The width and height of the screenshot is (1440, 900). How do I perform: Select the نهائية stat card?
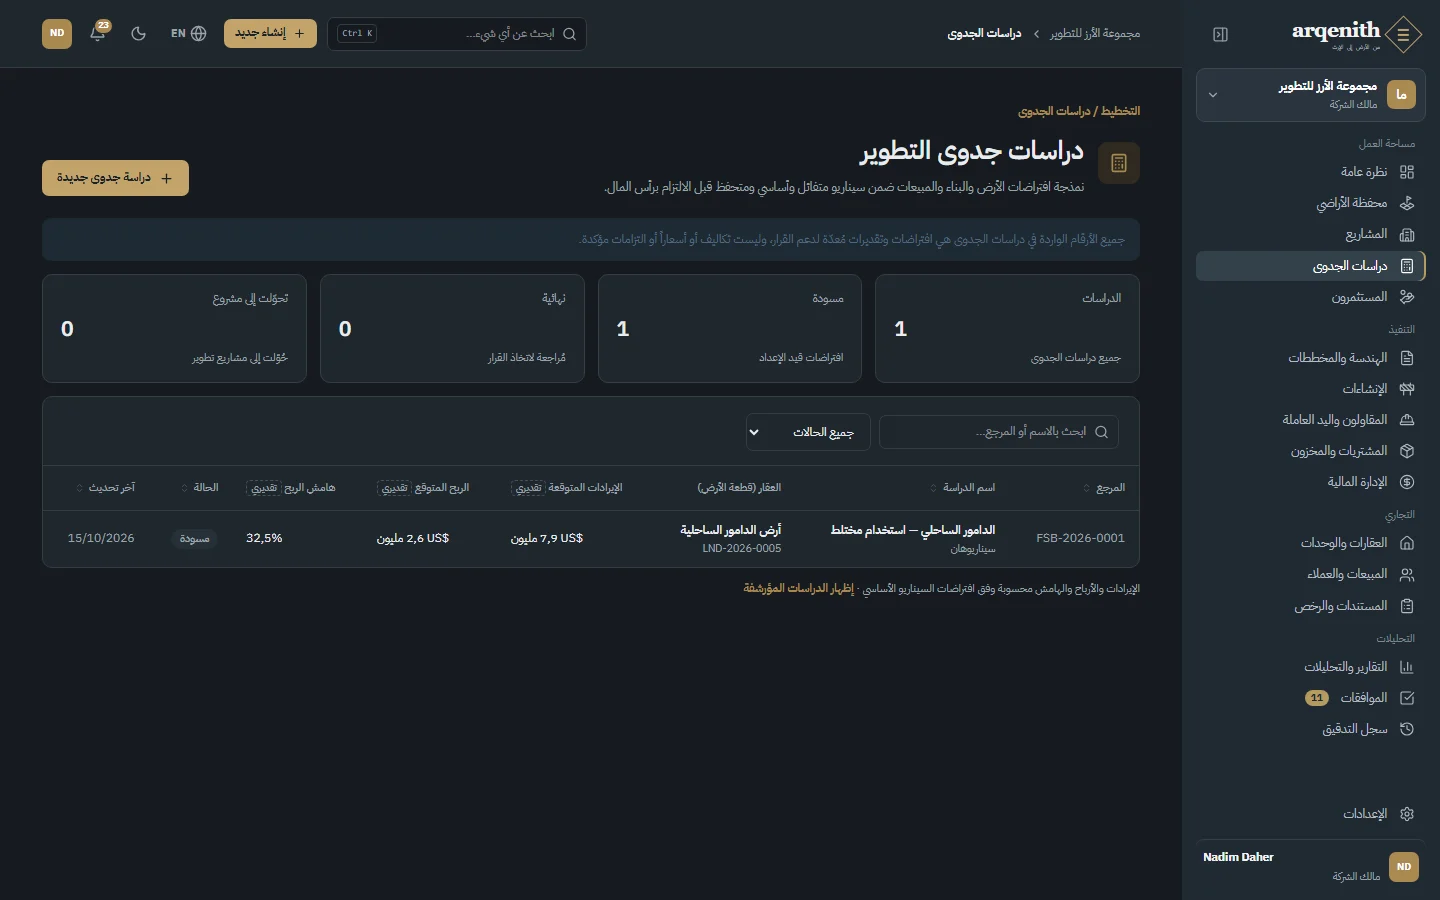point(452,328)
